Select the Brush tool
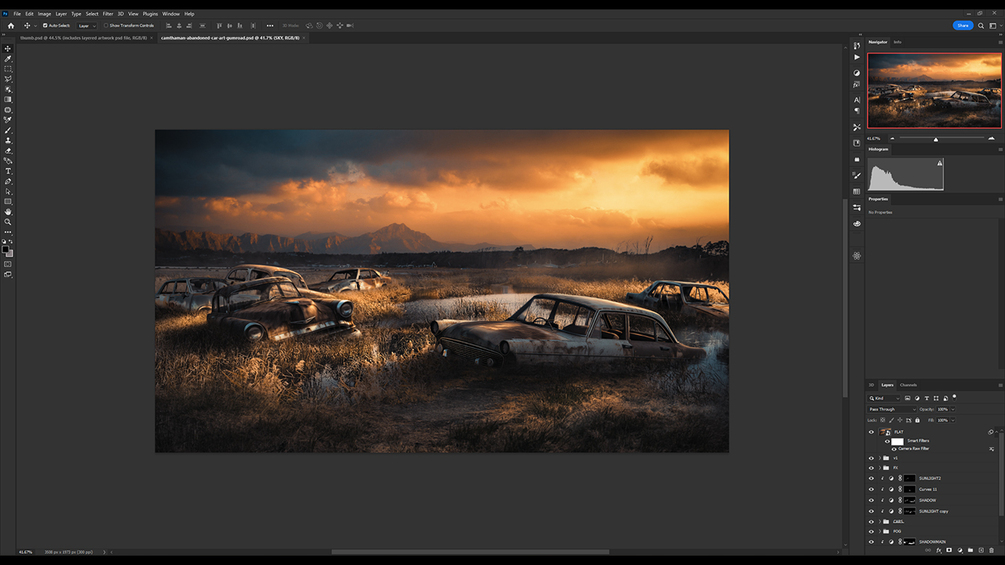Image resolution: width=1005 pixels, height=565 pixels. tap(8, 130)
